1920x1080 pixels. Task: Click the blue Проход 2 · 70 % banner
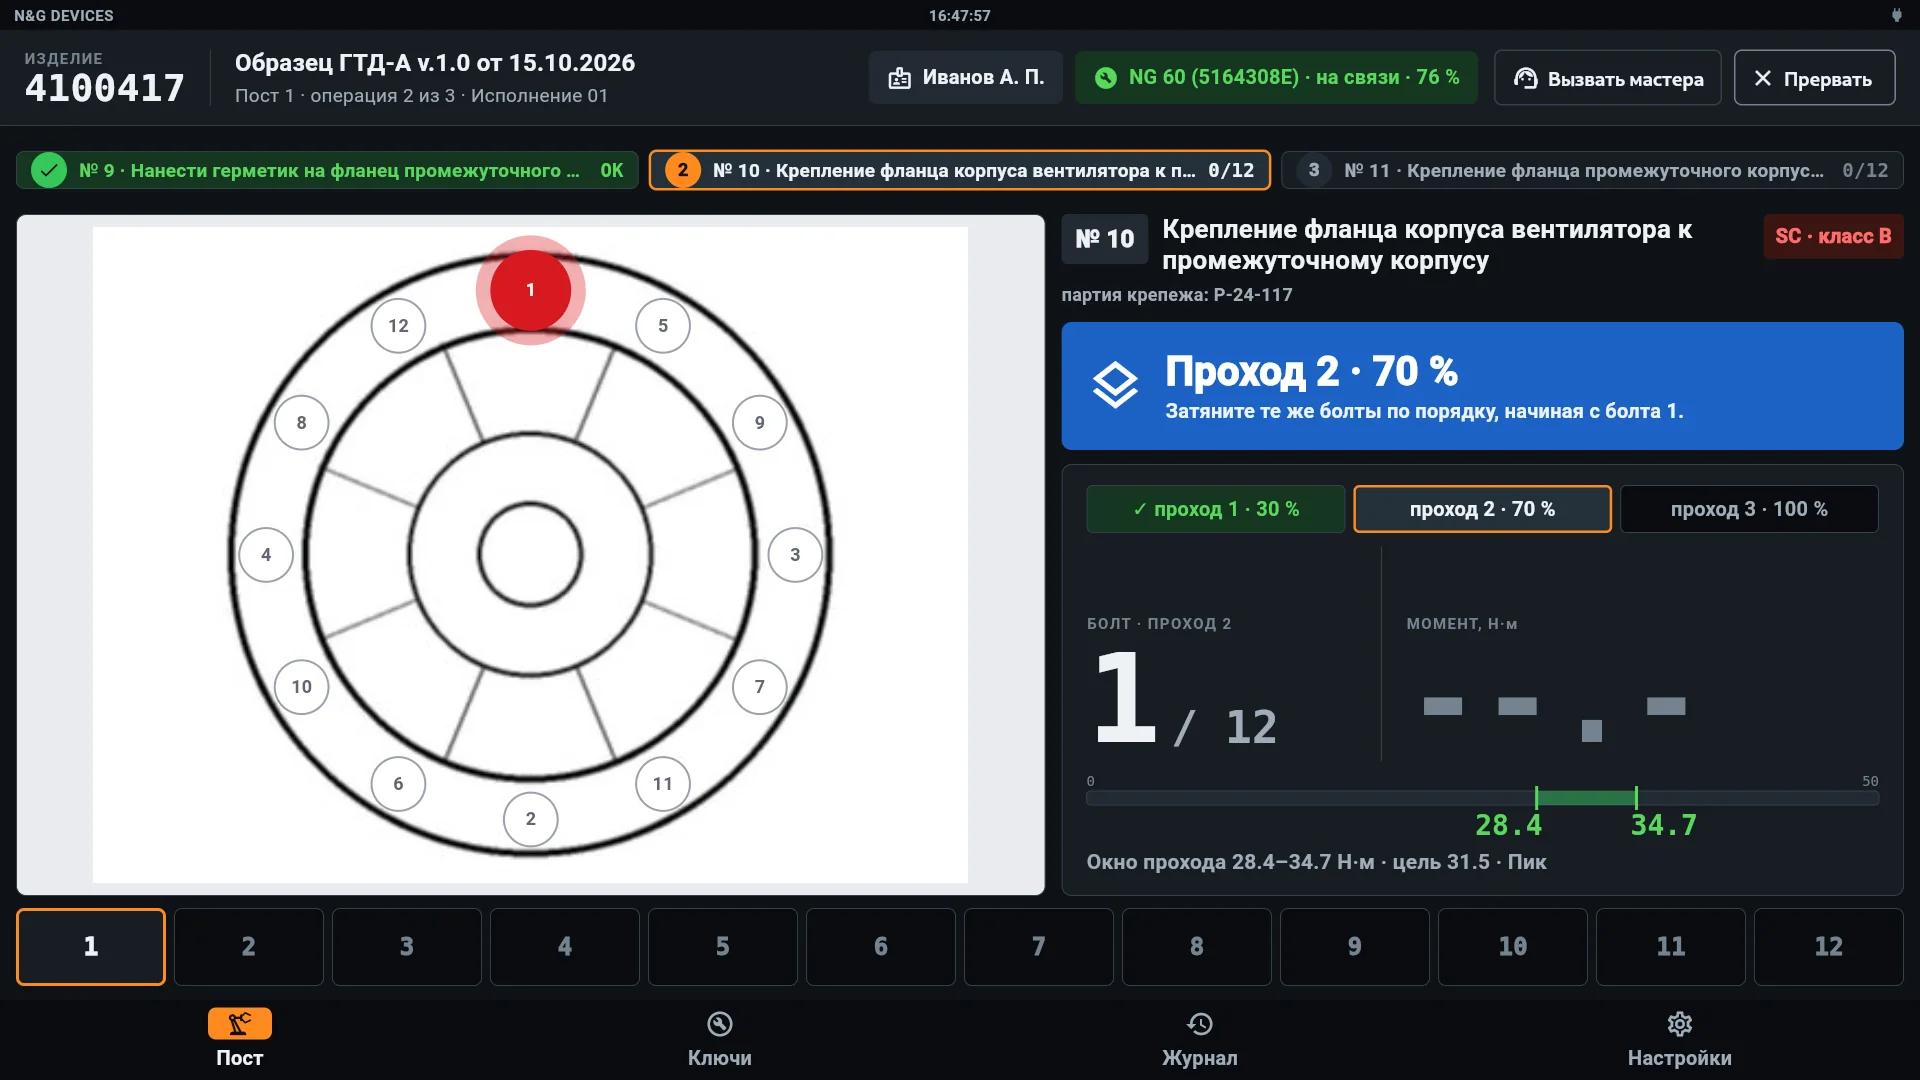click(1482, 386)
